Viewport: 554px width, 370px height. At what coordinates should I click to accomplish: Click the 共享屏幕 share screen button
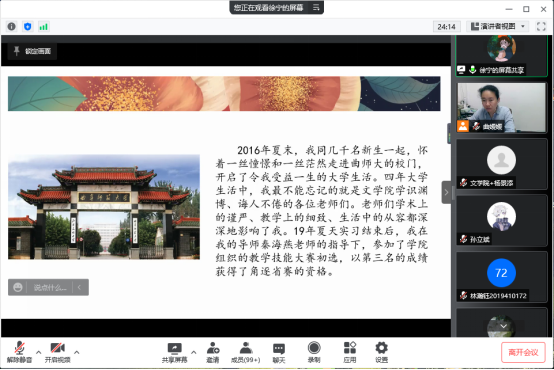pyautogui.click(x=174, y=352)
